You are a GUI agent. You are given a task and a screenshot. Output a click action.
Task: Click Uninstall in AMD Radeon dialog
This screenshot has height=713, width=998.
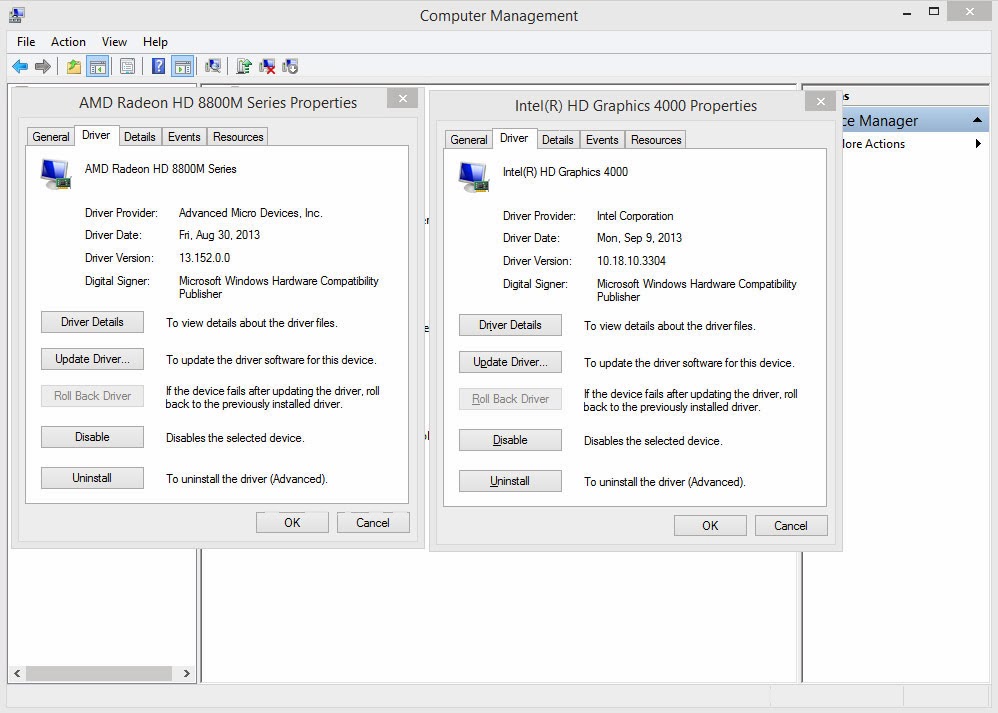pos(92,478)
